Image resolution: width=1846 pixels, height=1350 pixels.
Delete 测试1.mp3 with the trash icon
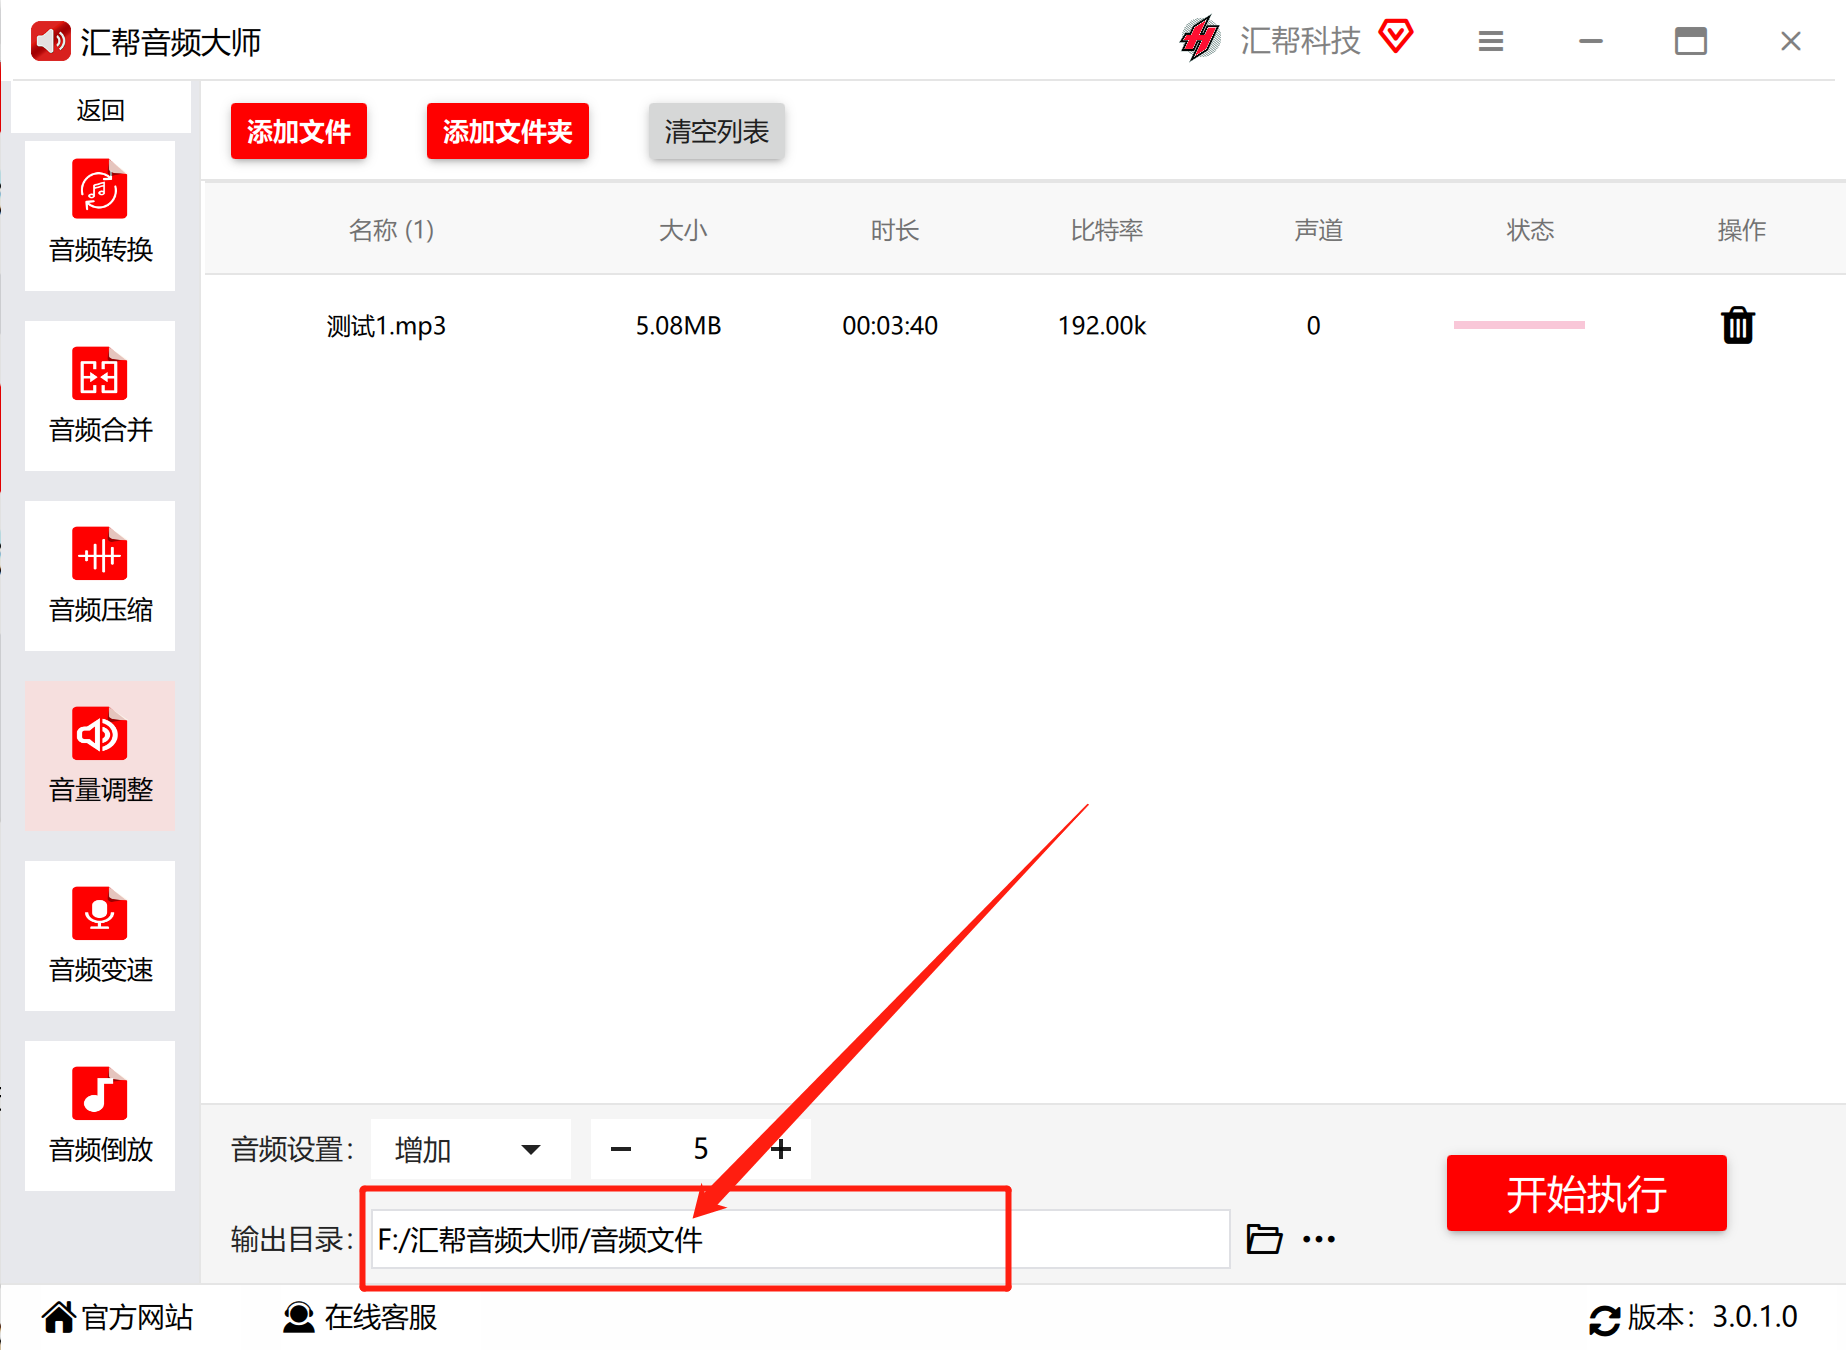point(1737,325)
